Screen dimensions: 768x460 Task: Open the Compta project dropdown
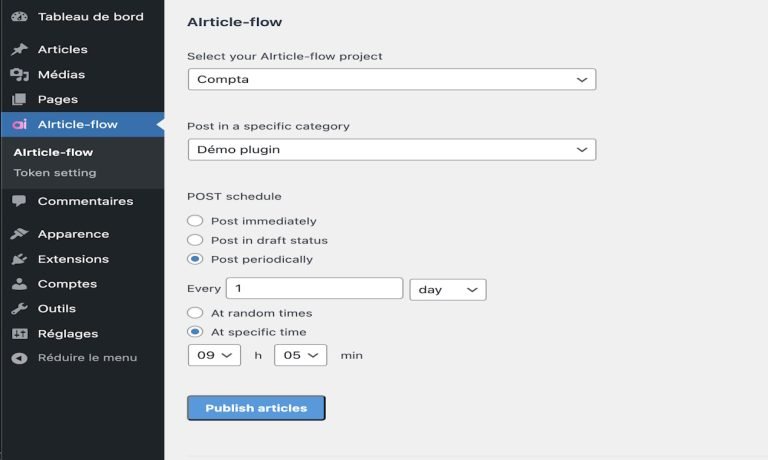pos(391,79)
